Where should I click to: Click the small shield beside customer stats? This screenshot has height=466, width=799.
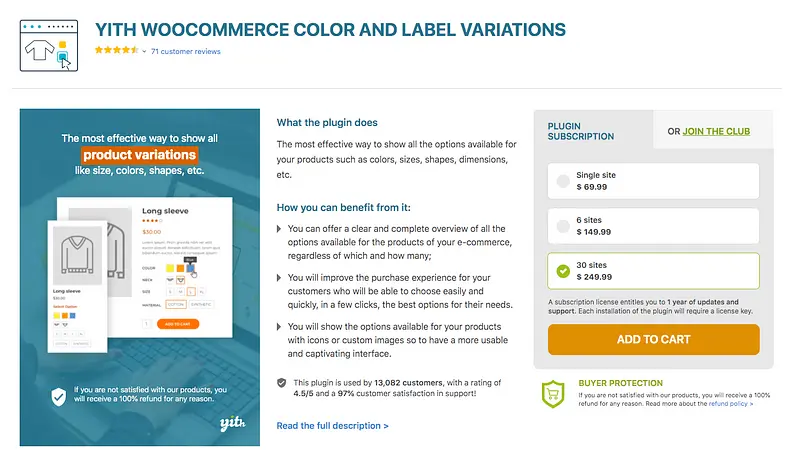coord(283,383)
